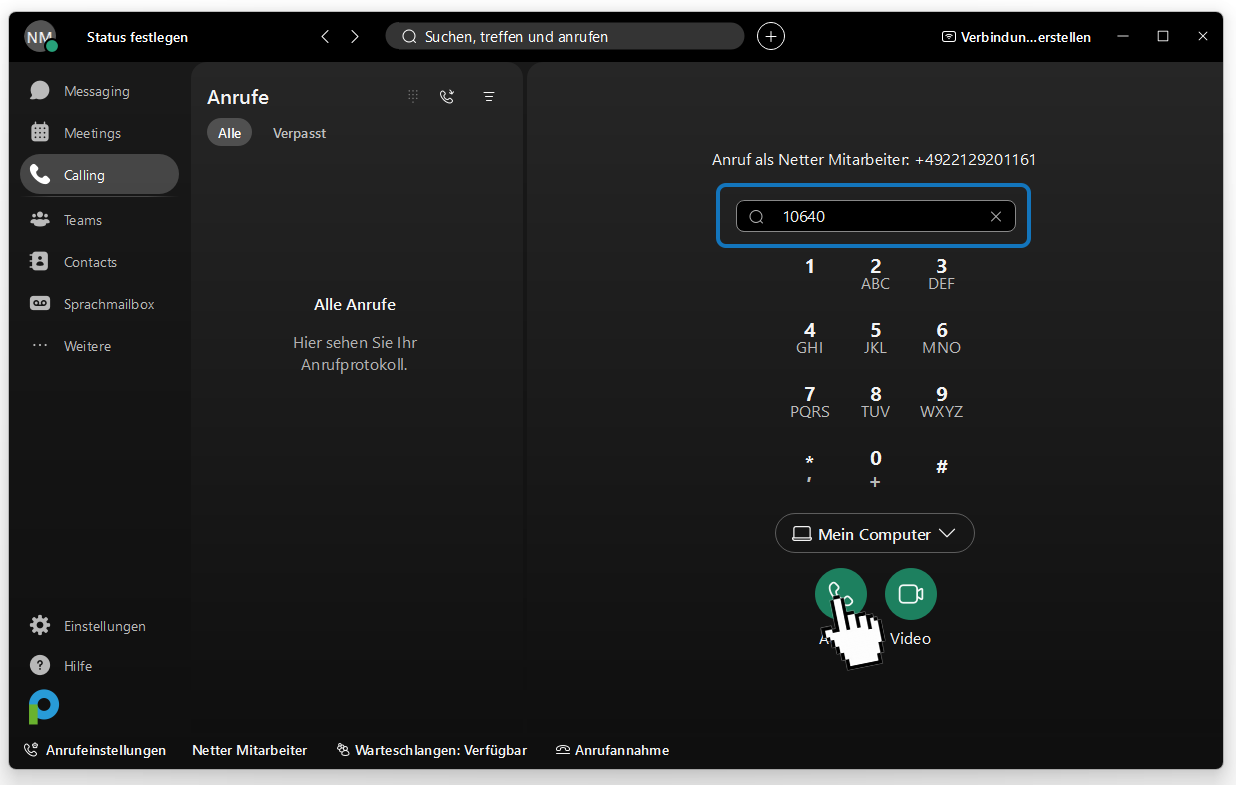Open the Sprachmailbox voicemail section

click(x=98, y=304)
